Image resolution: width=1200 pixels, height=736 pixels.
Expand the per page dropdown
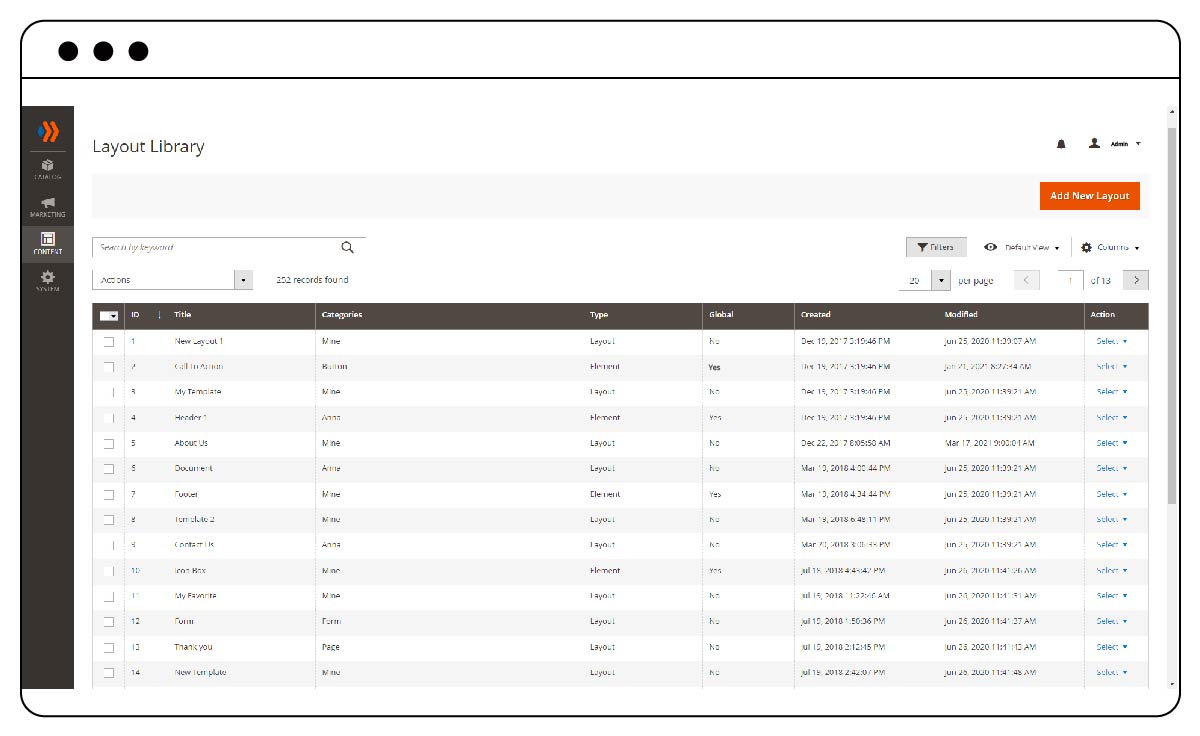point(939,280)
